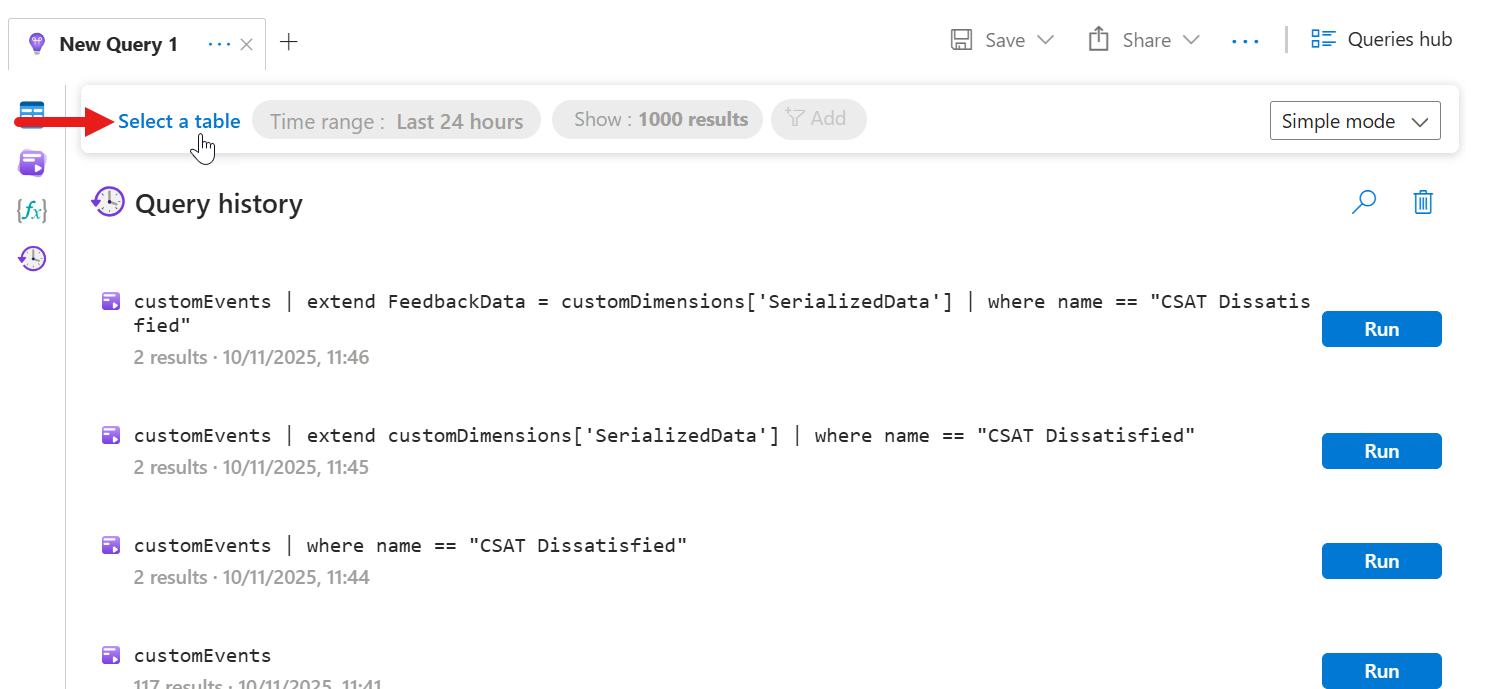Image resolution: width=1495 pixels, height=689 pixels.
Task: Run the extend customDimensions SerializedData query
Action: point(1381,451)
